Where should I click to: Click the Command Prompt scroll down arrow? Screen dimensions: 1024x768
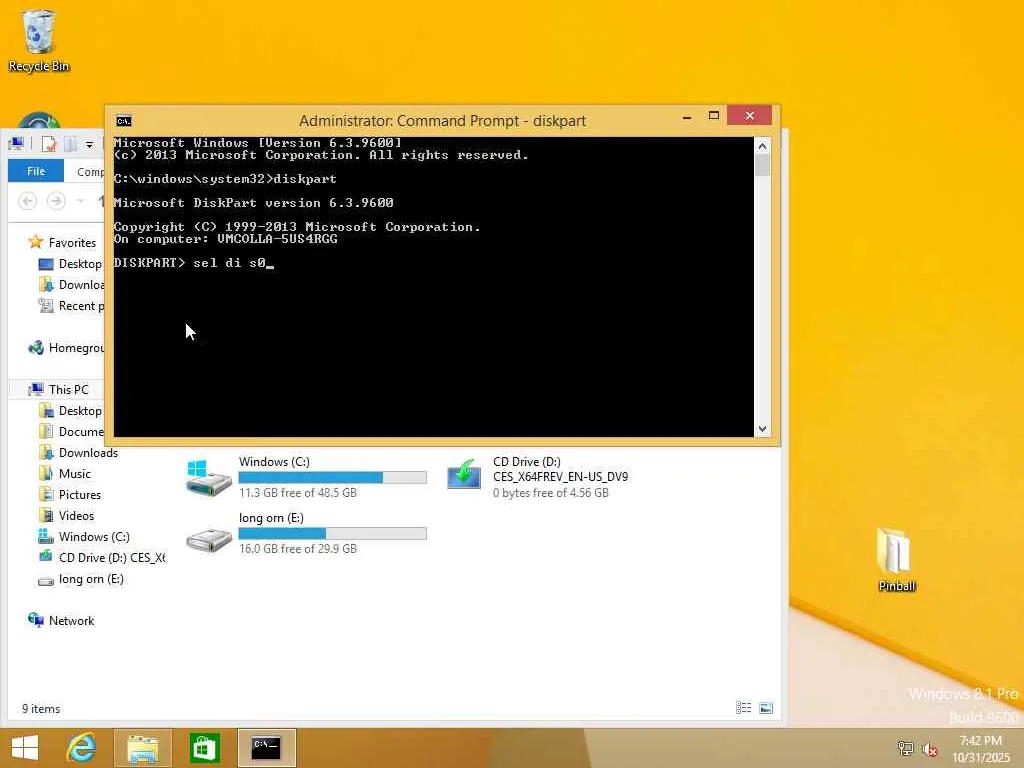762,429
